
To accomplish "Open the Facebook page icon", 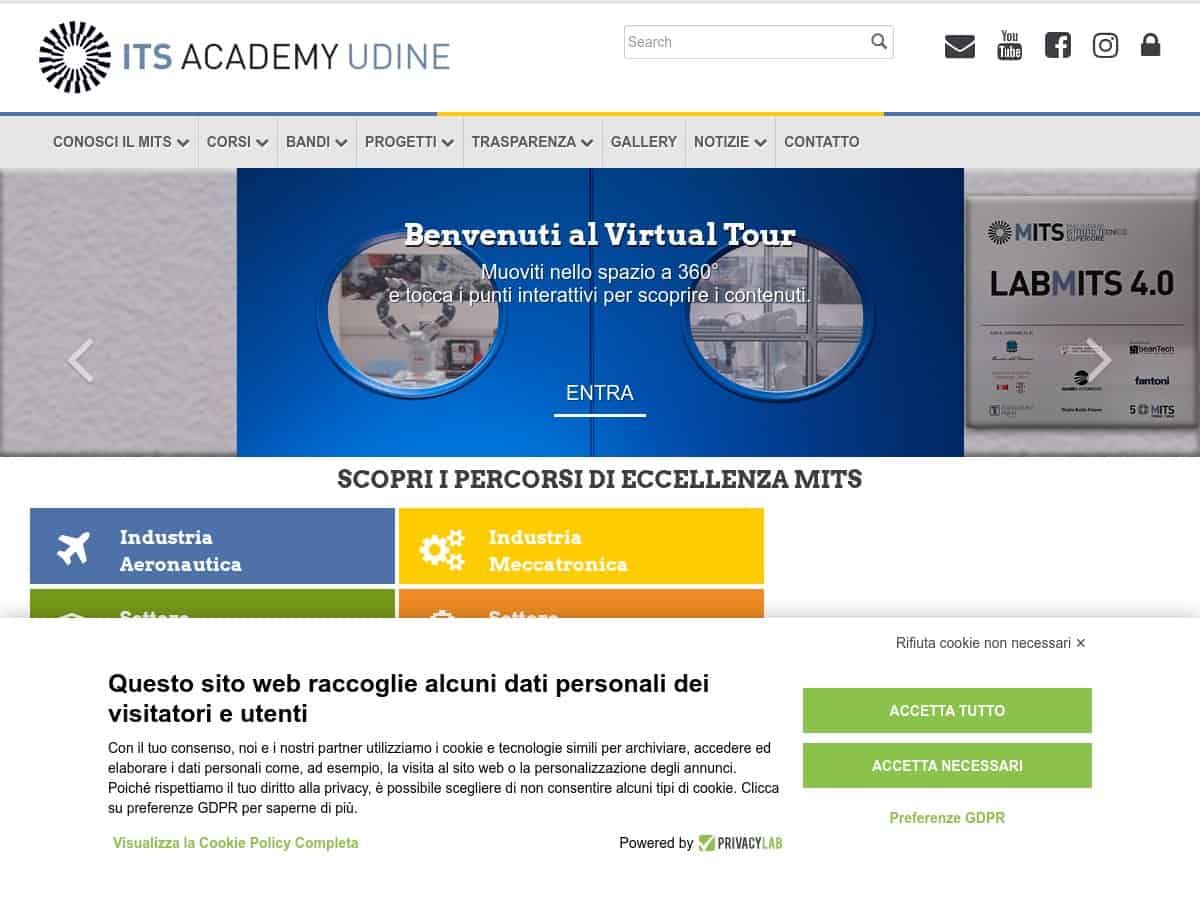I will click(x=1058, y=45).
